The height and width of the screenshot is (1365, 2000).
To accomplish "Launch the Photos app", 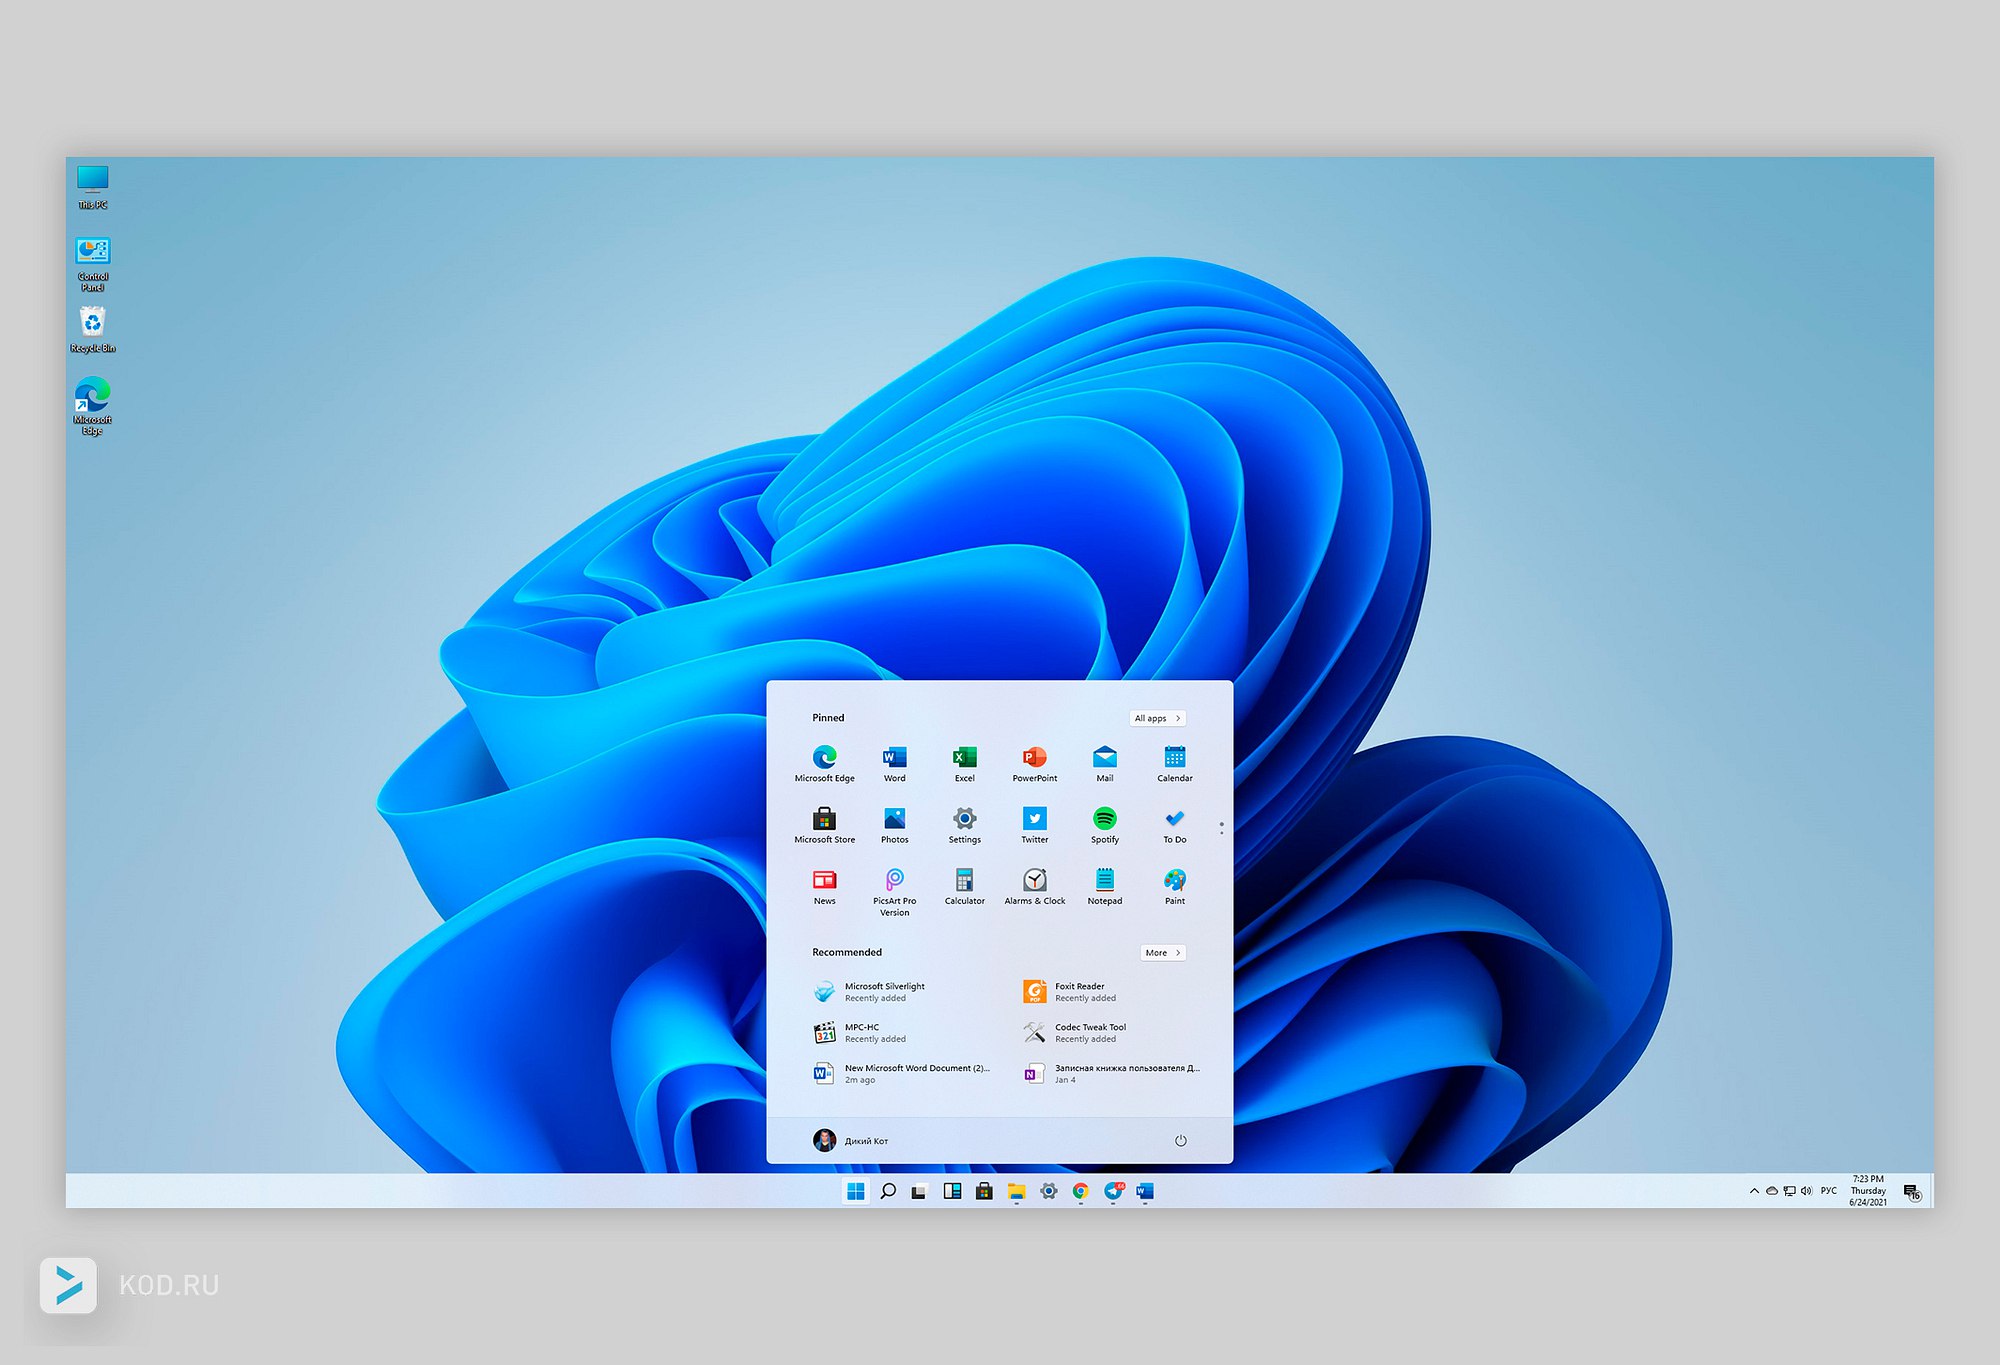I will [x=894, y=826].
